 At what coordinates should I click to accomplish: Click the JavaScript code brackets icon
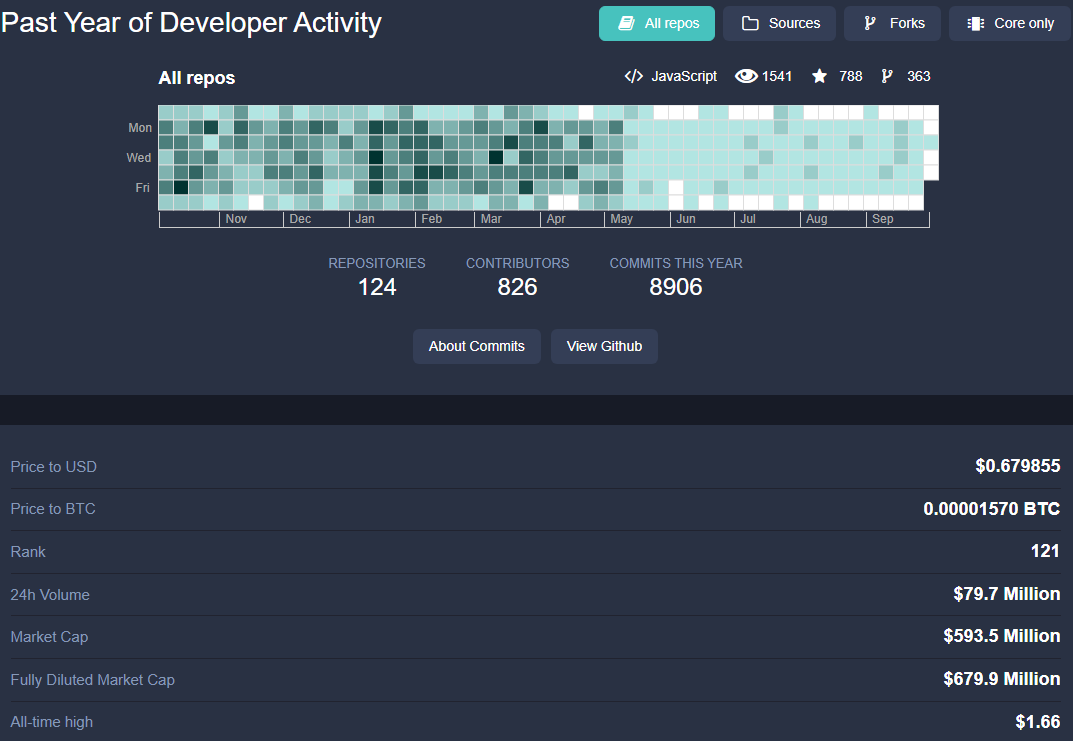pyautogui.click(x=634, y=76)
